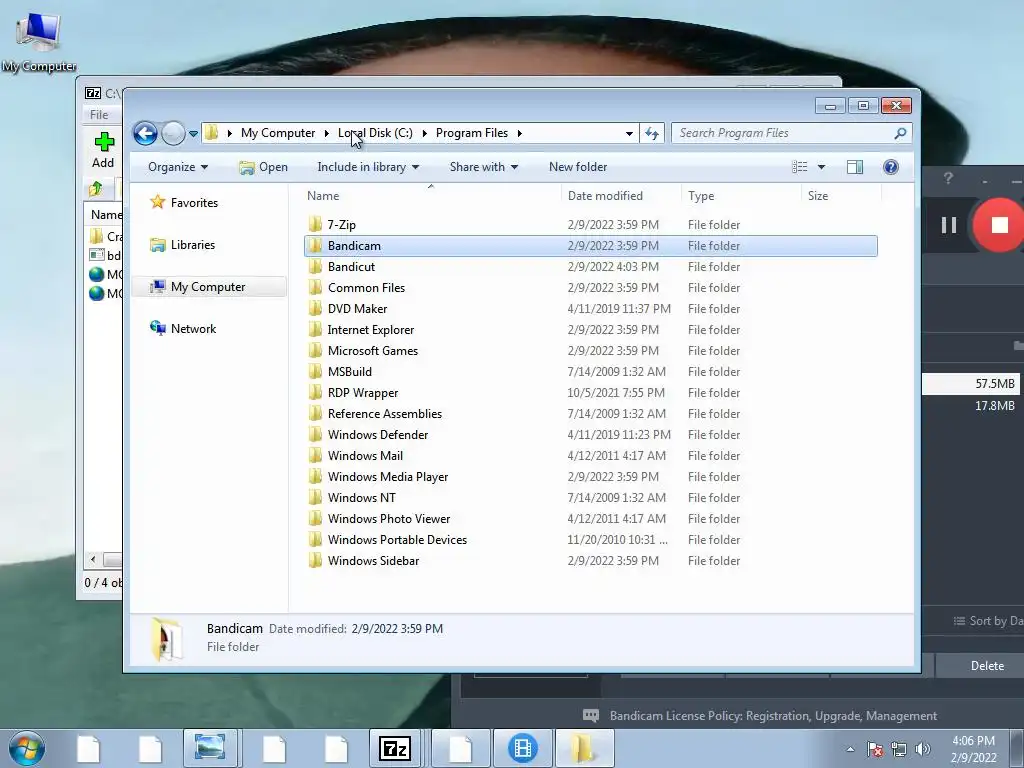1024x768 pixels.
Task: Click the up folder icon in 7-Zip
Action: (x=96, y=189)
